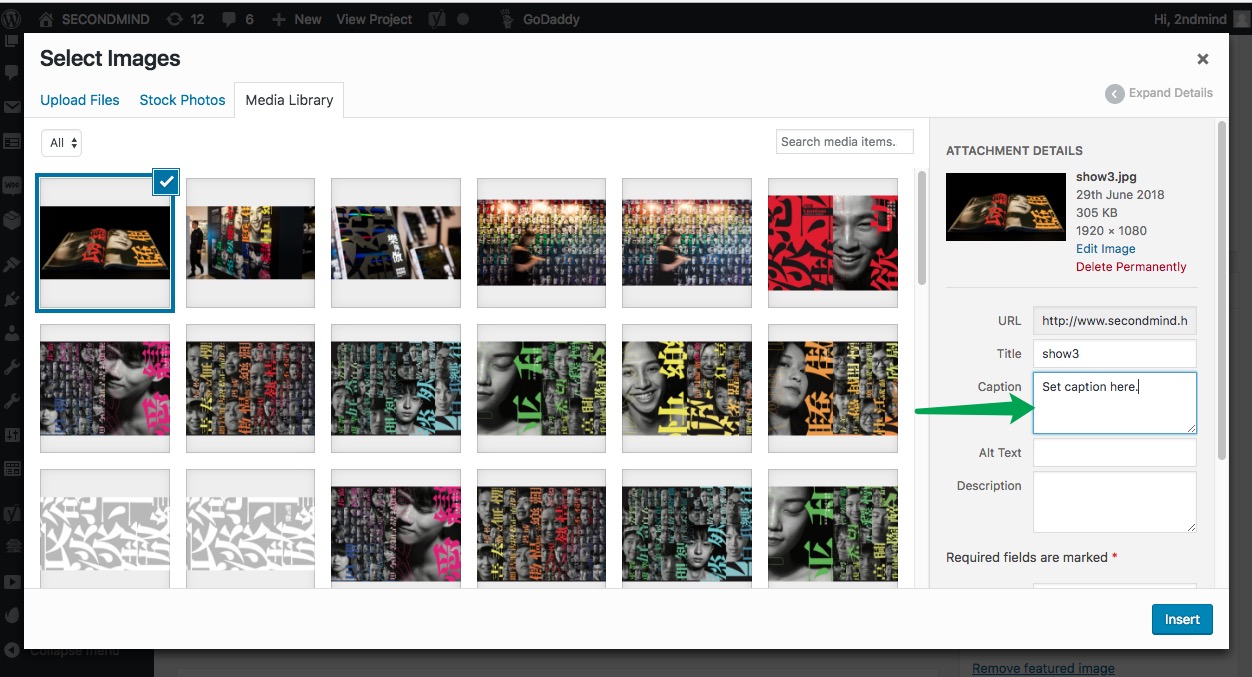This screenshot has height=677, width=1252.
Task: Open the 6 comments bubble in the admin bar
Action: pyautogui.click(x=237, y=19)
